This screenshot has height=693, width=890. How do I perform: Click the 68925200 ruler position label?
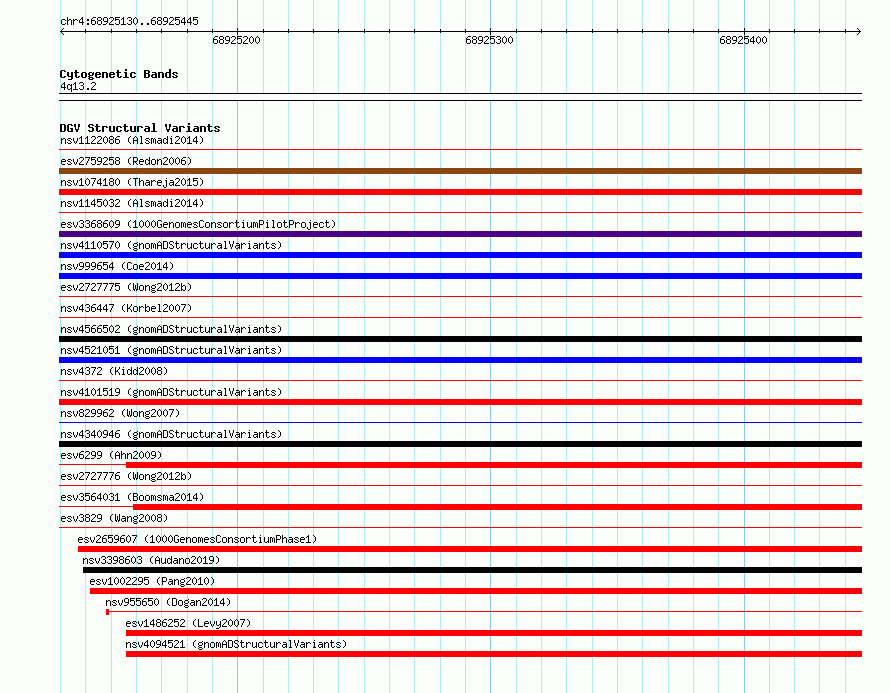(x=236, y=40)
